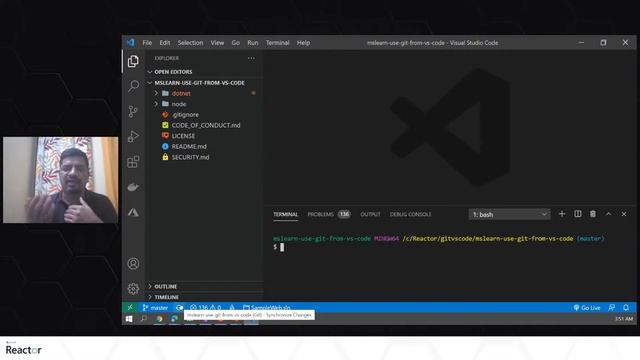Open the .gitignore file
Screen dimensions: 640x360
coord(204,115)
